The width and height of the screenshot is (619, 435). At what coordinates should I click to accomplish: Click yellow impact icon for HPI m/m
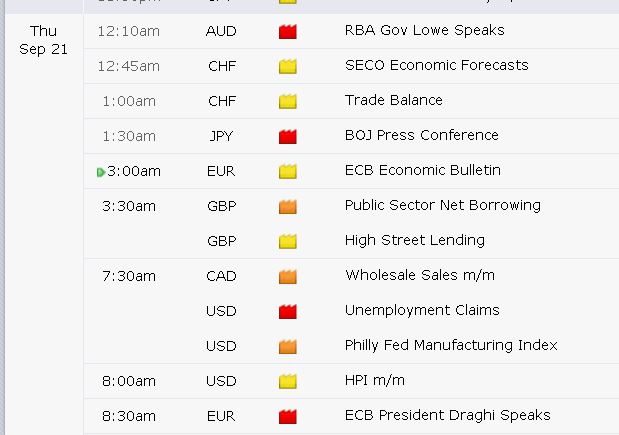coord(288,381)
